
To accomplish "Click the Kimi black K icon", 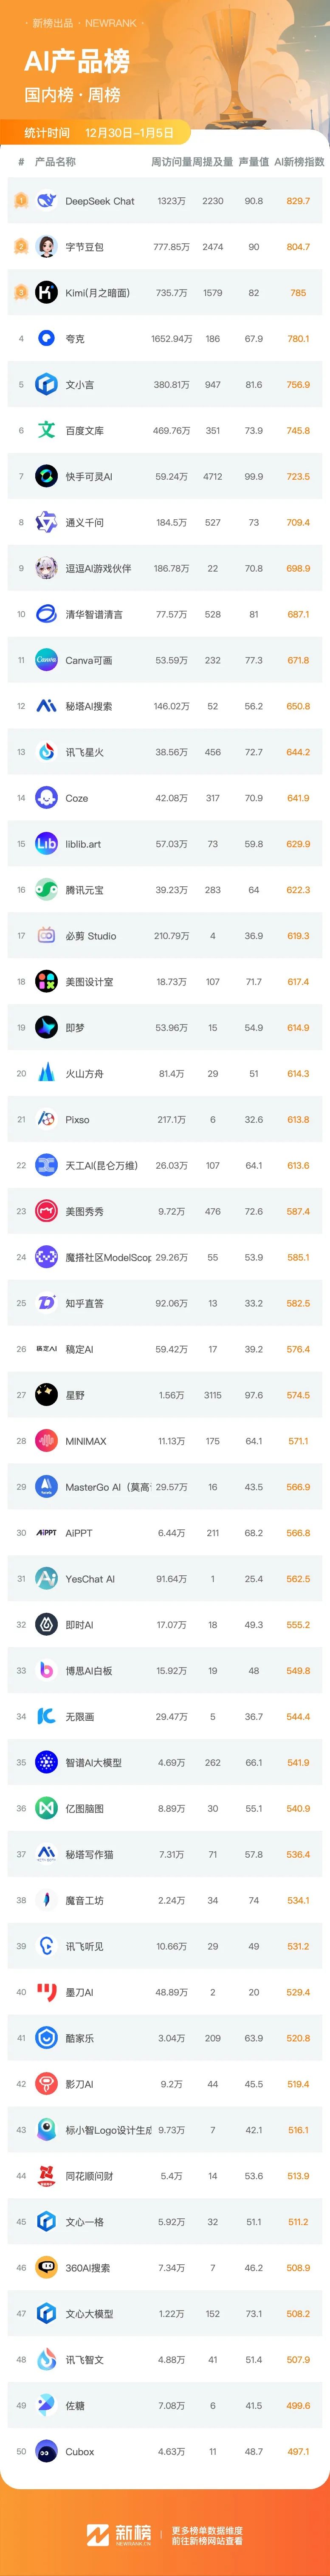I will (x=46, y=293).
